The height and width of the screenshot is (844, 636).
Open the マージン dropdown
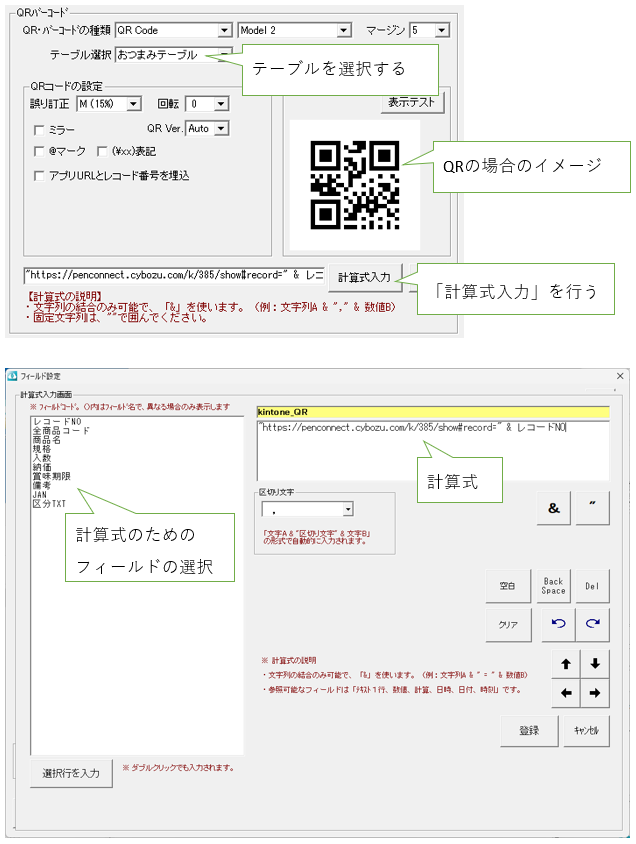coord(442,30)
